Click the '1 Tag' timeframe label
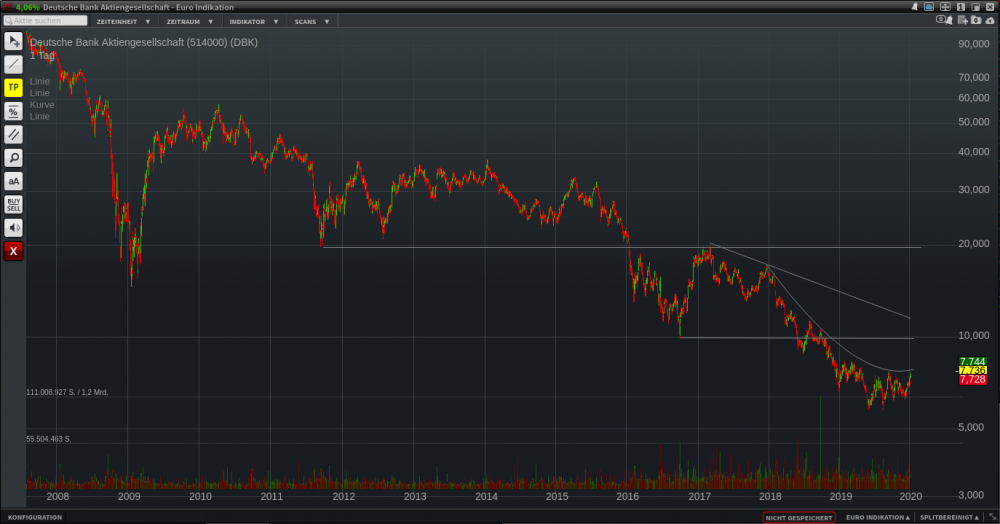1000x524 pixels. point(42,55)
